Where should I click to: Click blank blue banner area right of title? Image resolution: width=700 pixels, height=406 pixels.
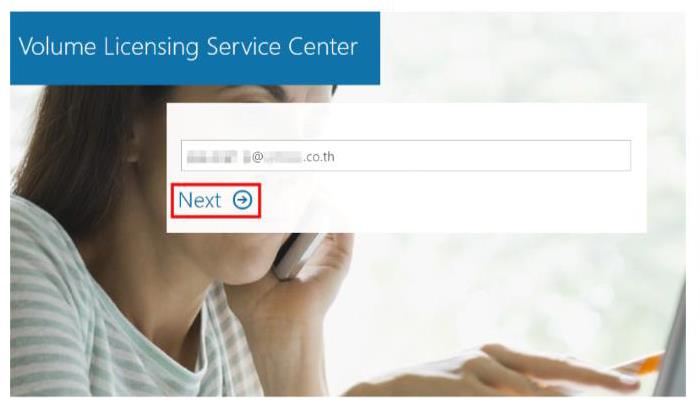click(x=369, y=48)
